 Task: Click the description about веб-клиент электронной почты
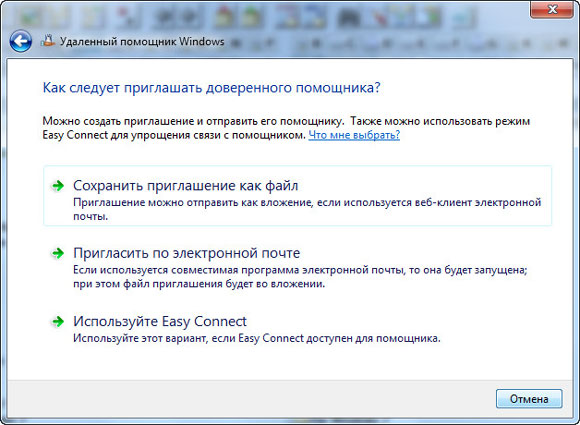click(x=307, y=209)
